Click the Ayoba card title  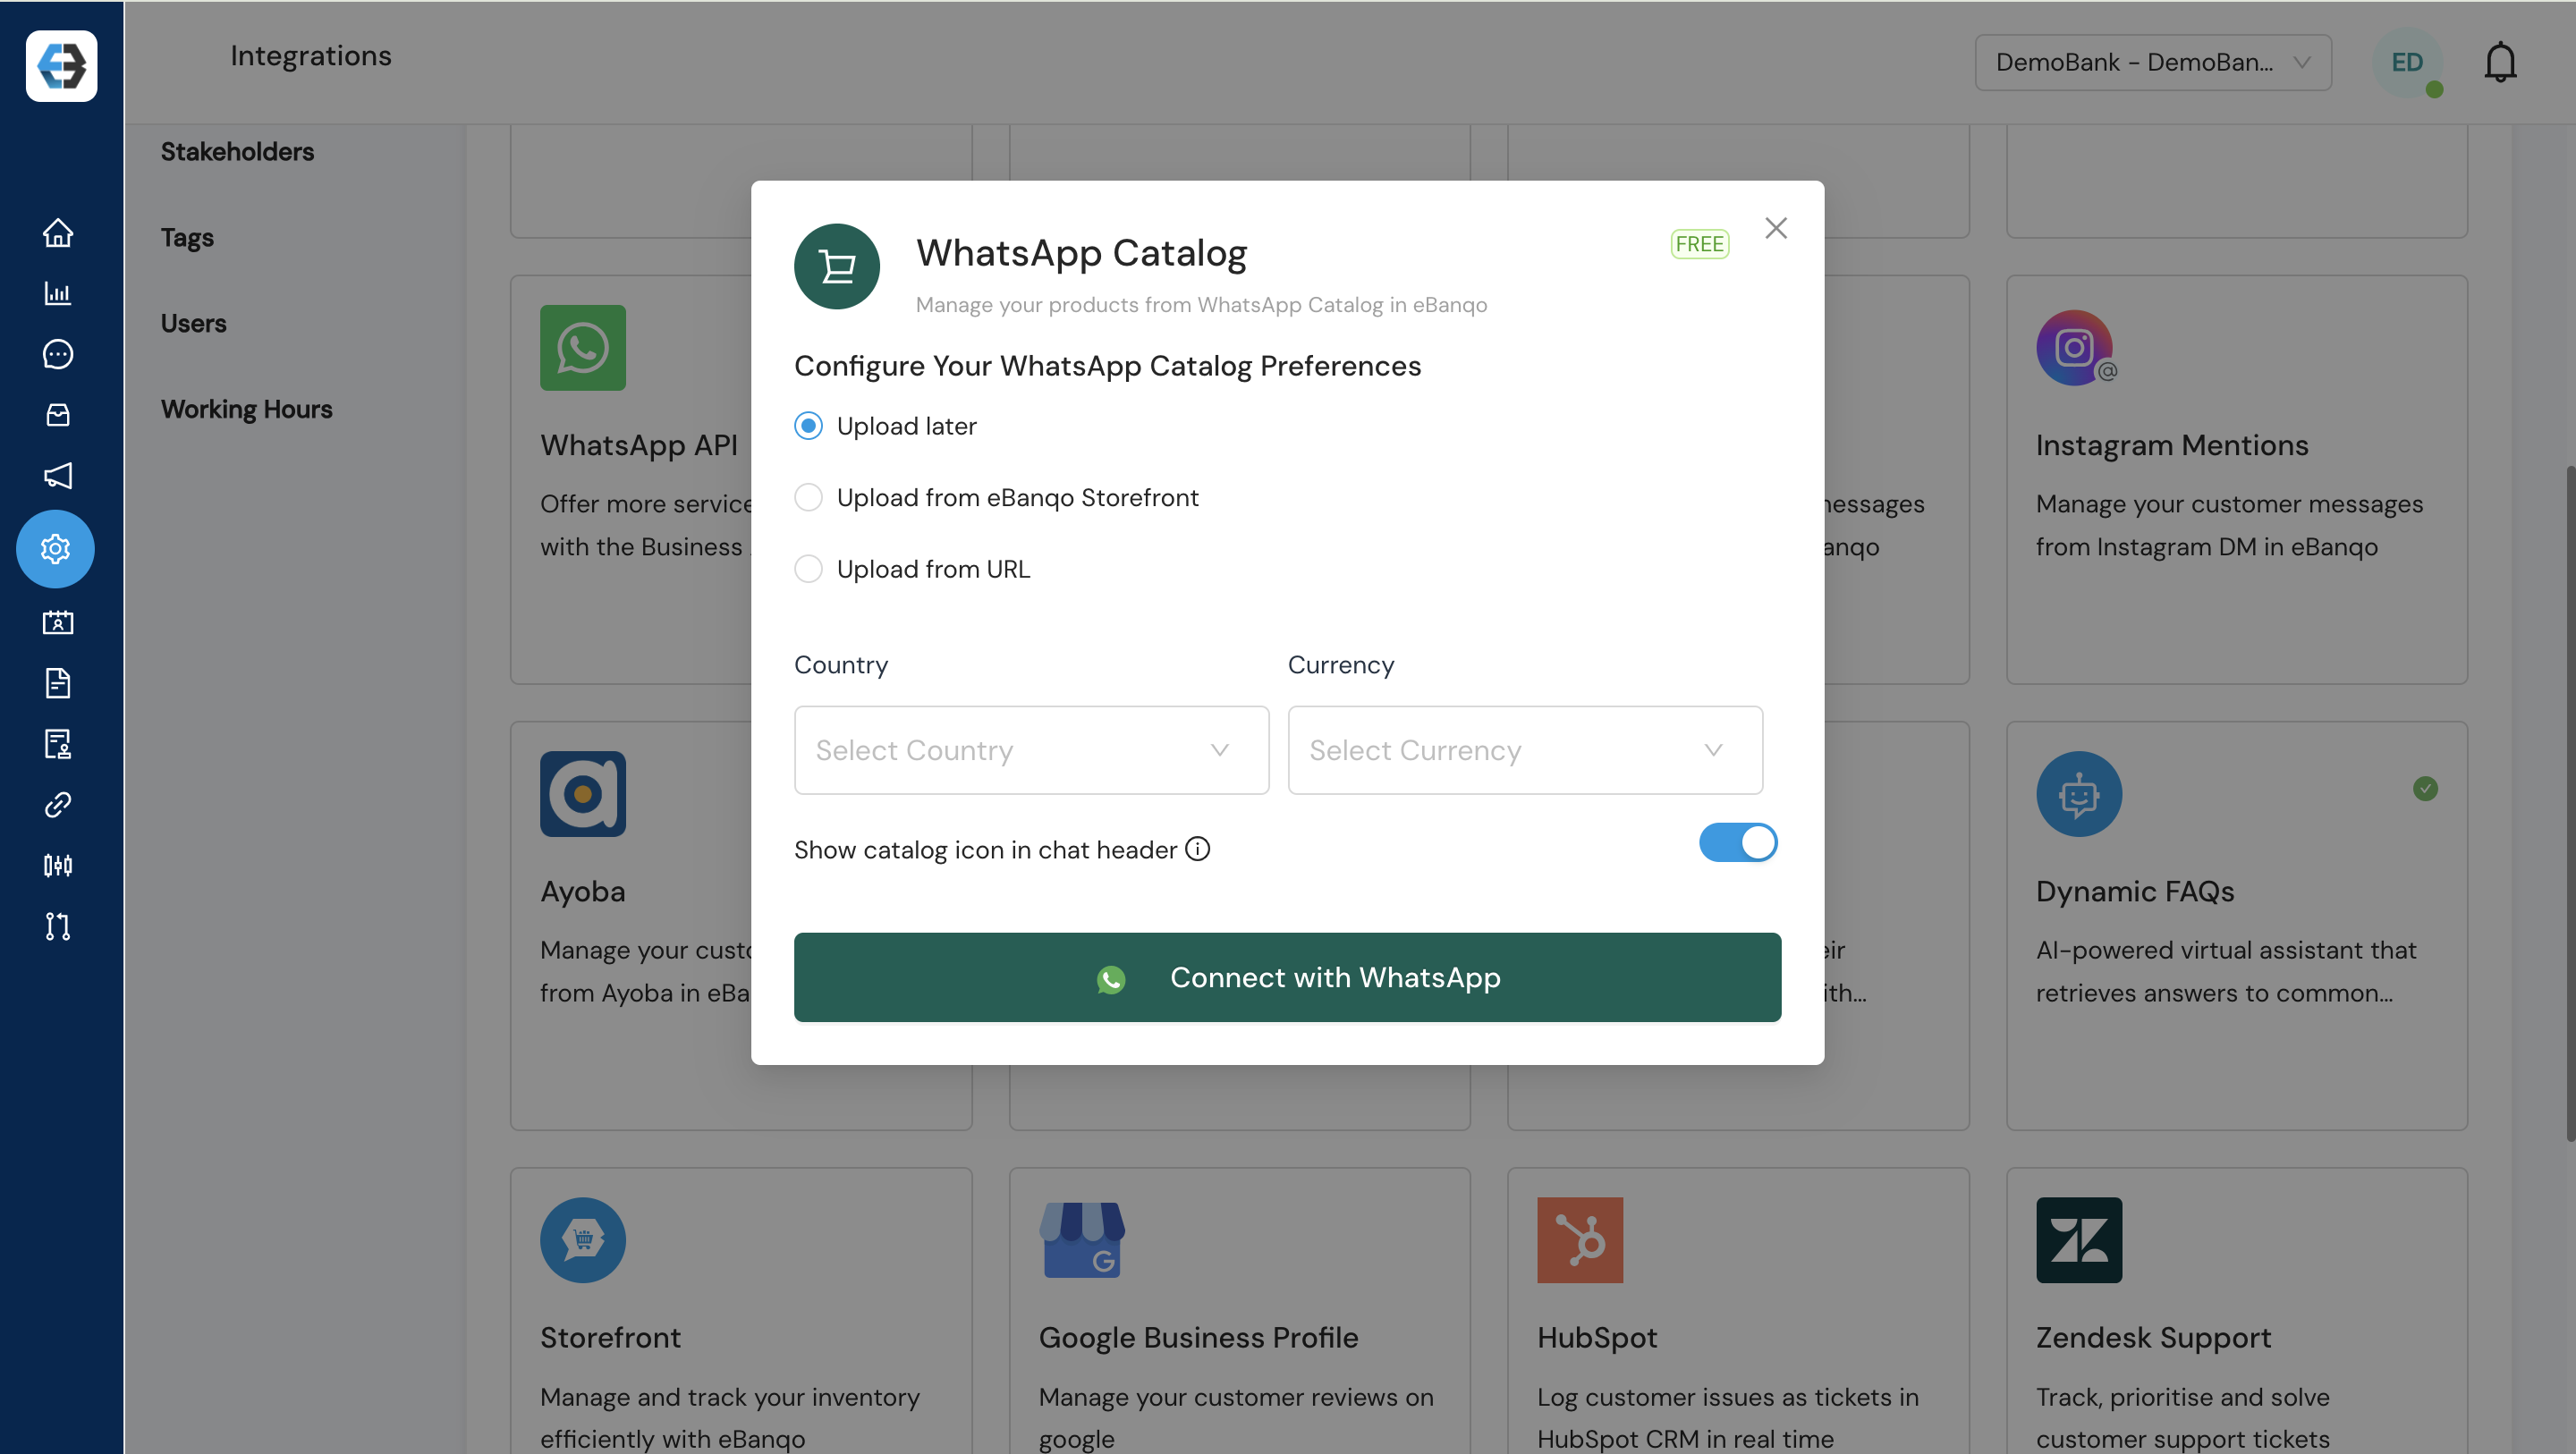583,892
